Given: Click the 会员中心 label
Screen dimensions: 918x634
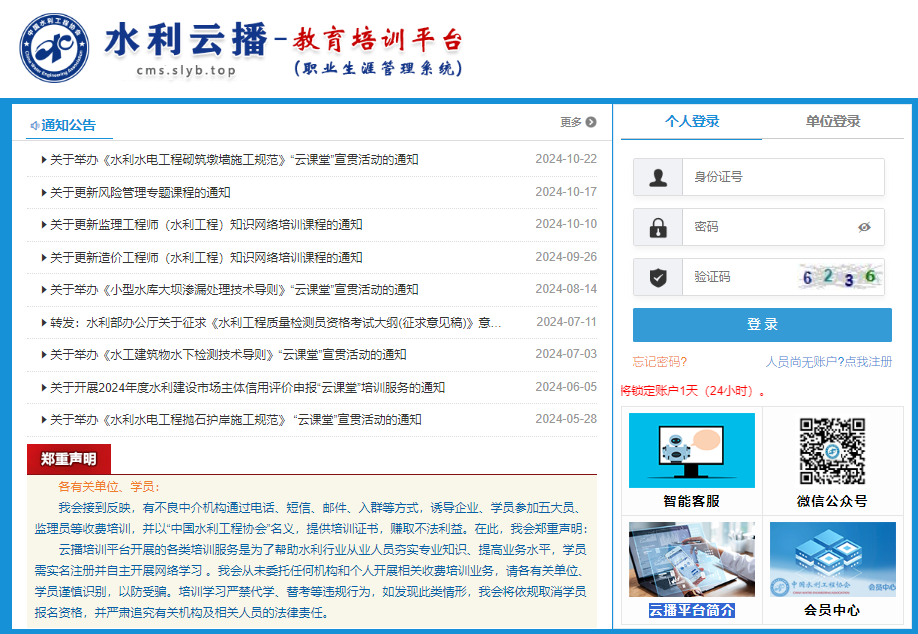Looking at the screenshot, I should (x=832, y=610).
